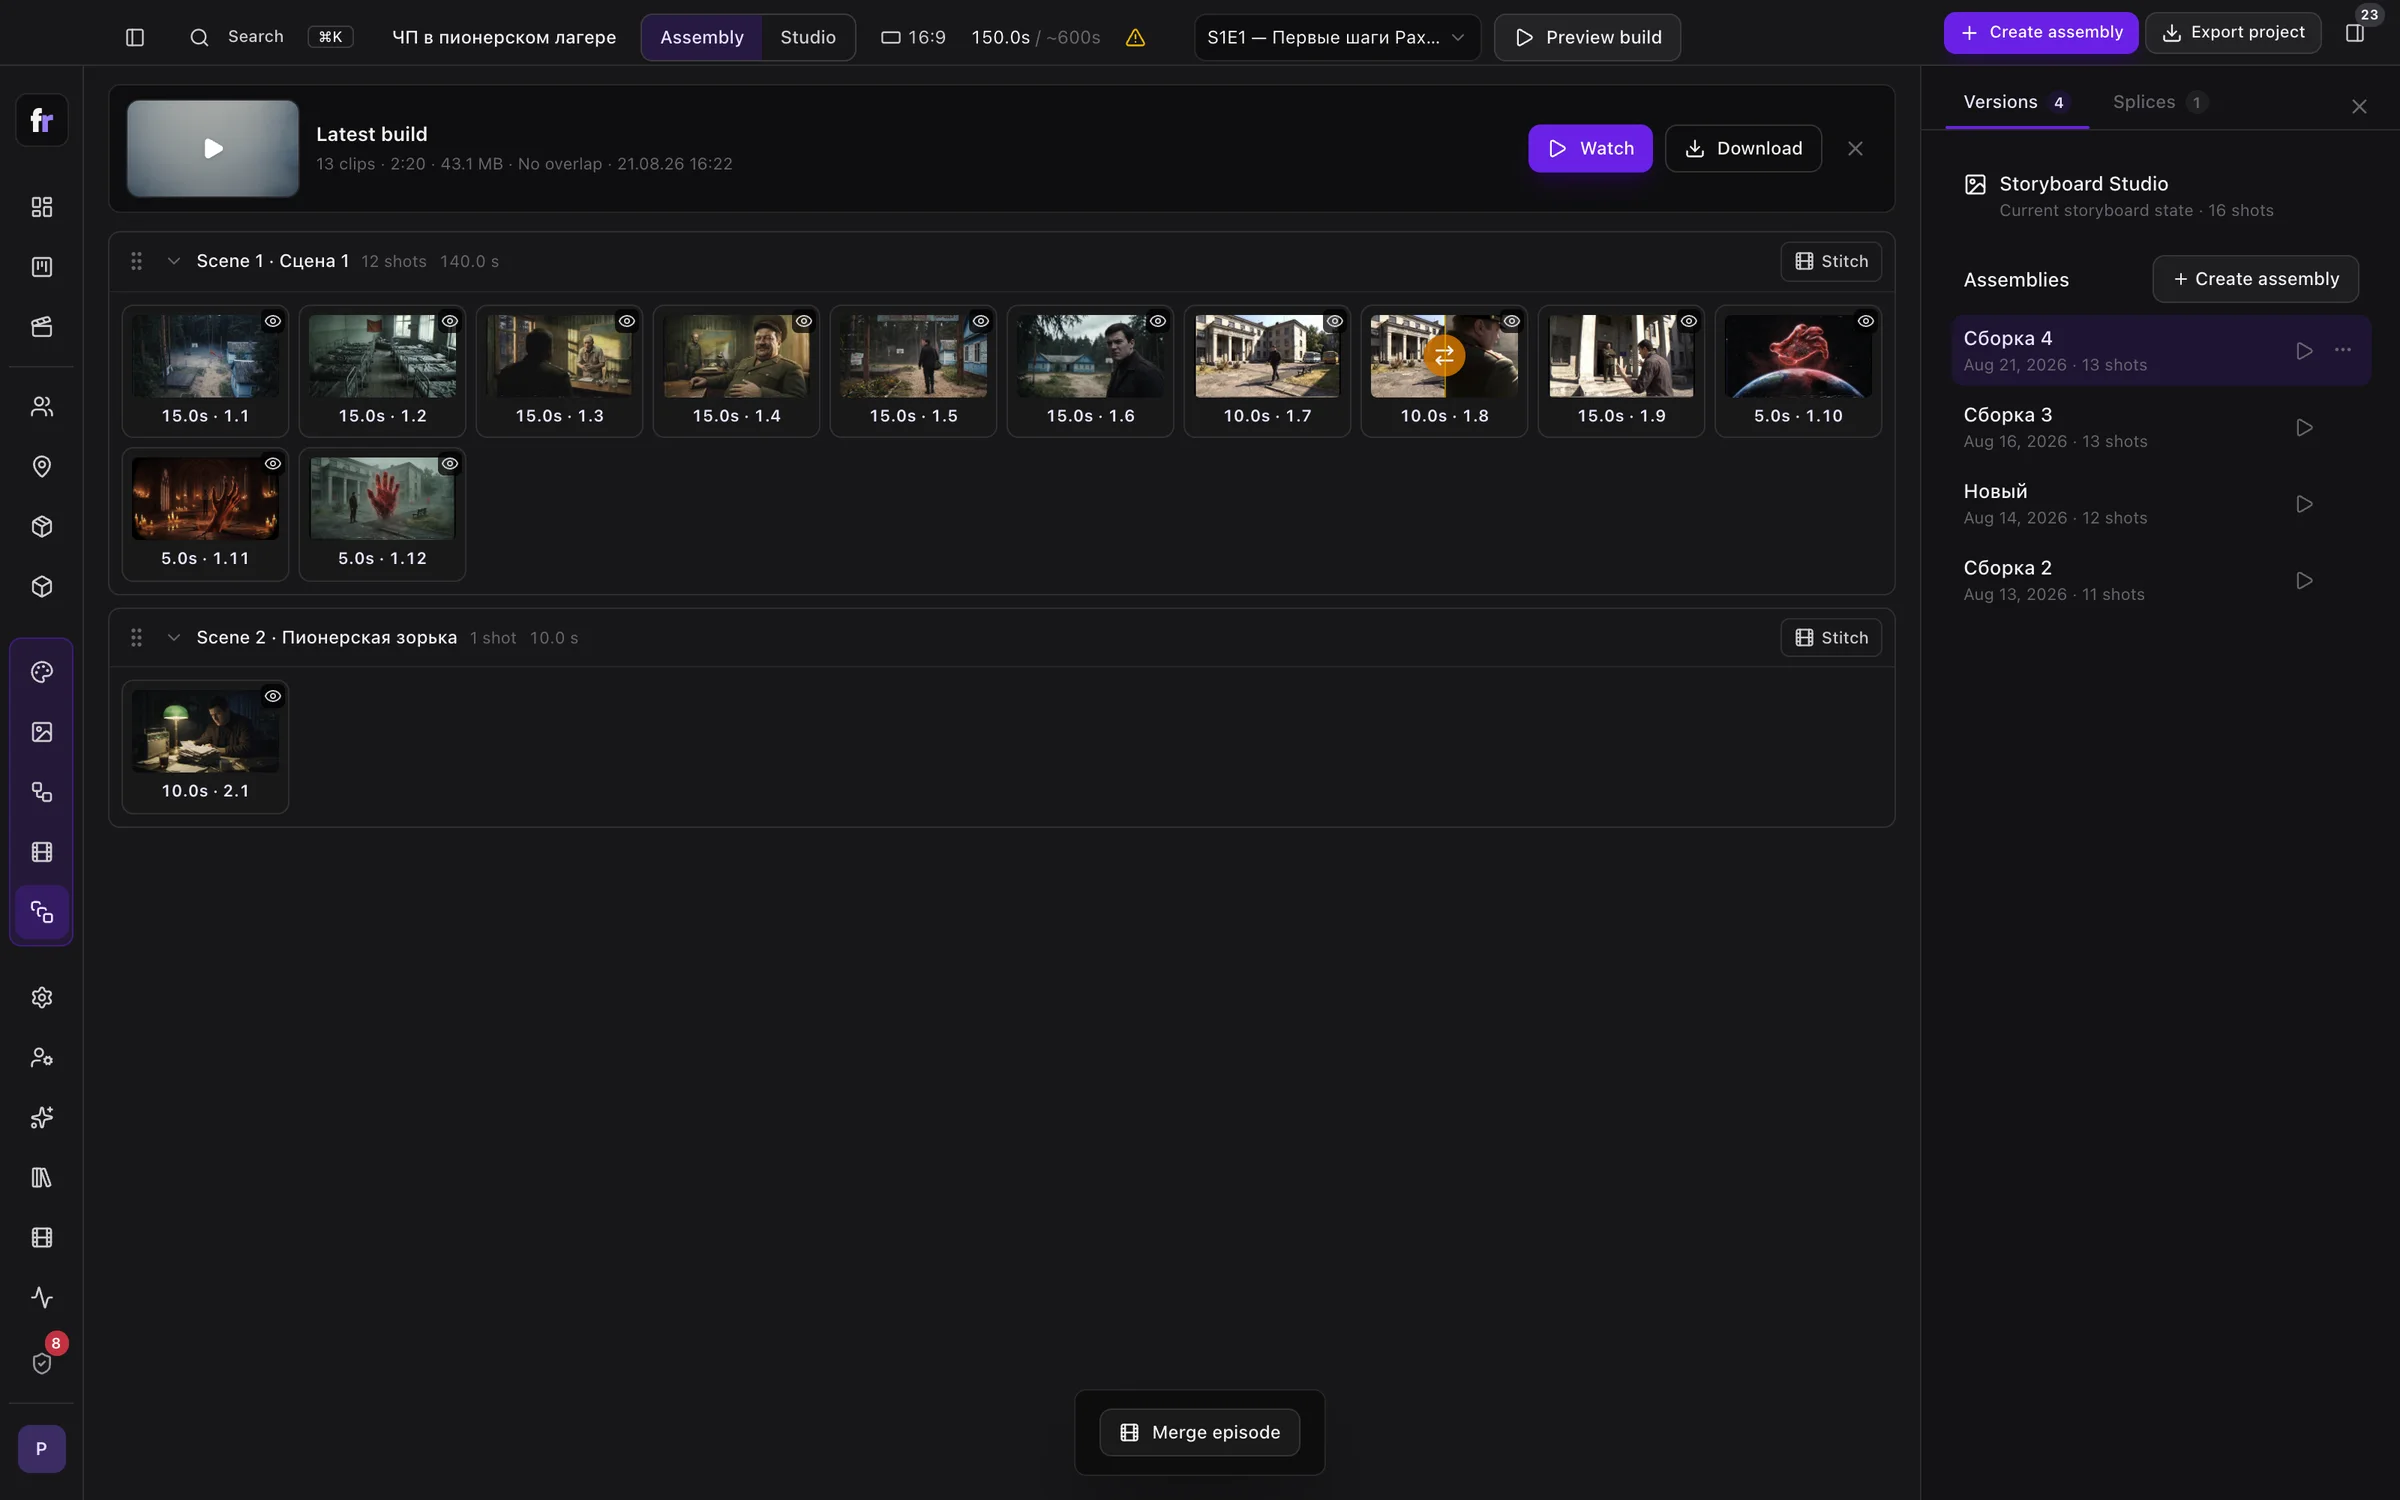The width and height of the screenshot is (2400, 1500).
Task: Select the Assembly mode tab
Action: pos(702,37)
